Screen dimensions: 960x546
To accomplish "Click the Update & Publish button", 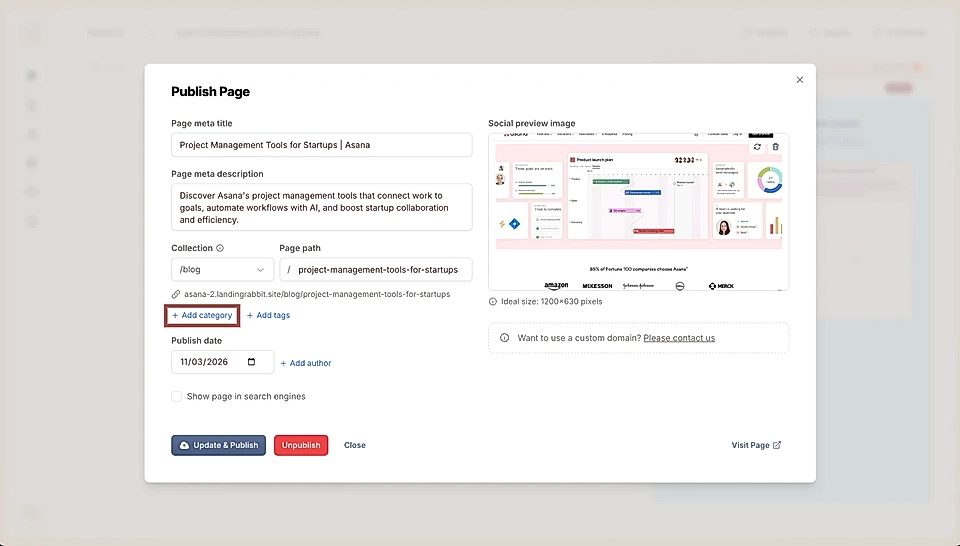I will (219, 445).
